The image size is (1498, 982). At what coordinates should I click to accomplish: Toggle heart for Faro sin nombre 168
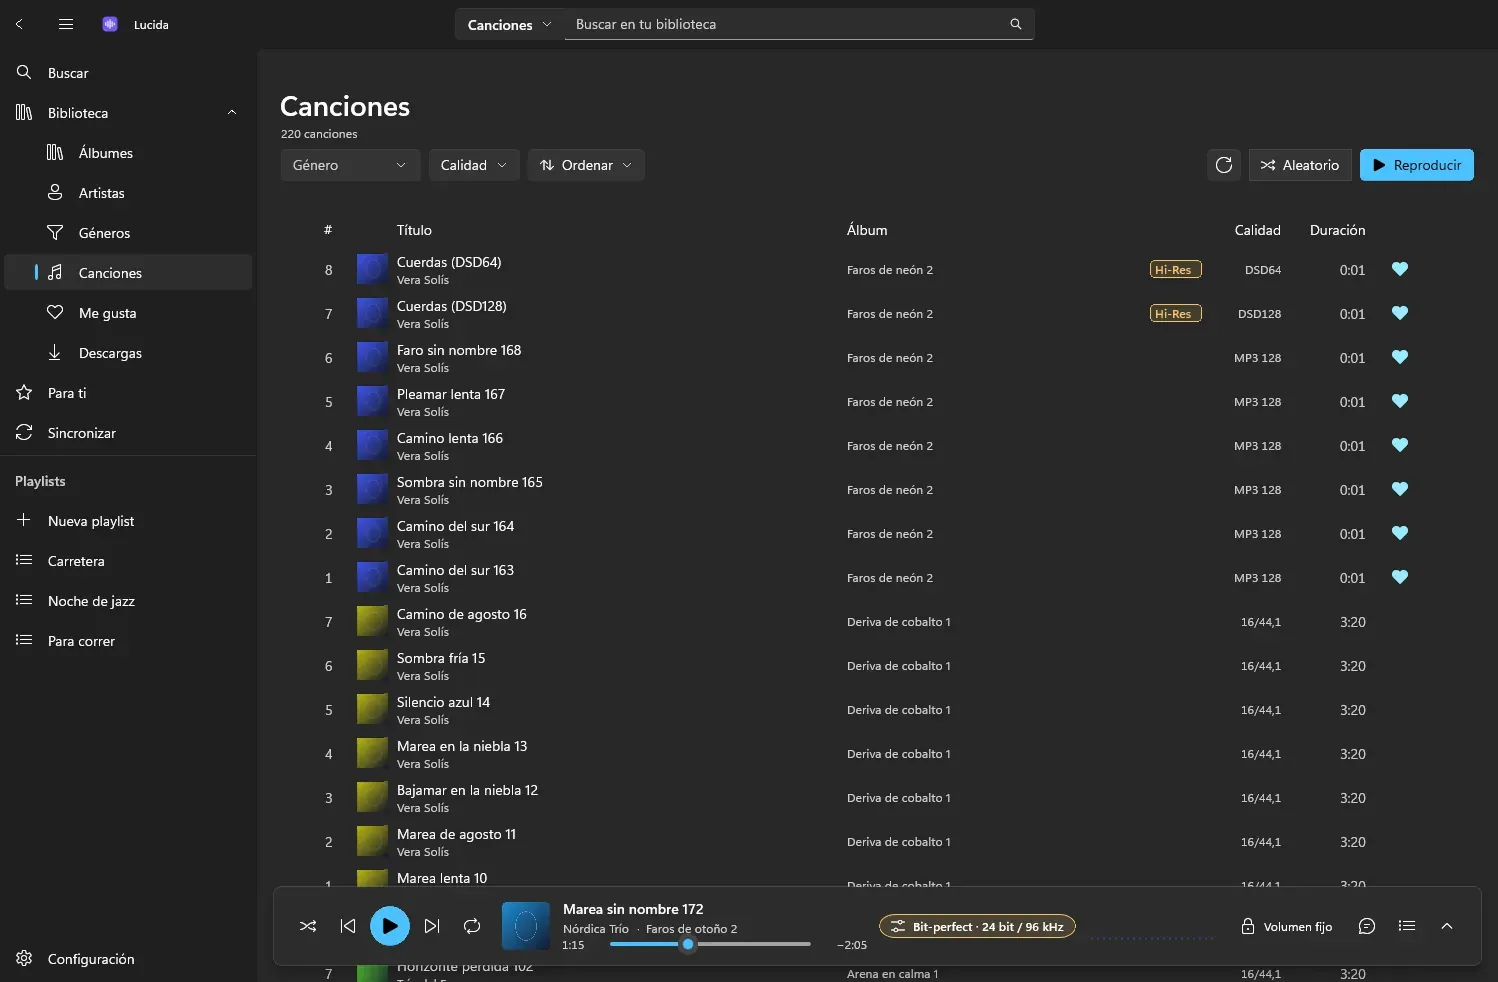(x=1400, y=357)
